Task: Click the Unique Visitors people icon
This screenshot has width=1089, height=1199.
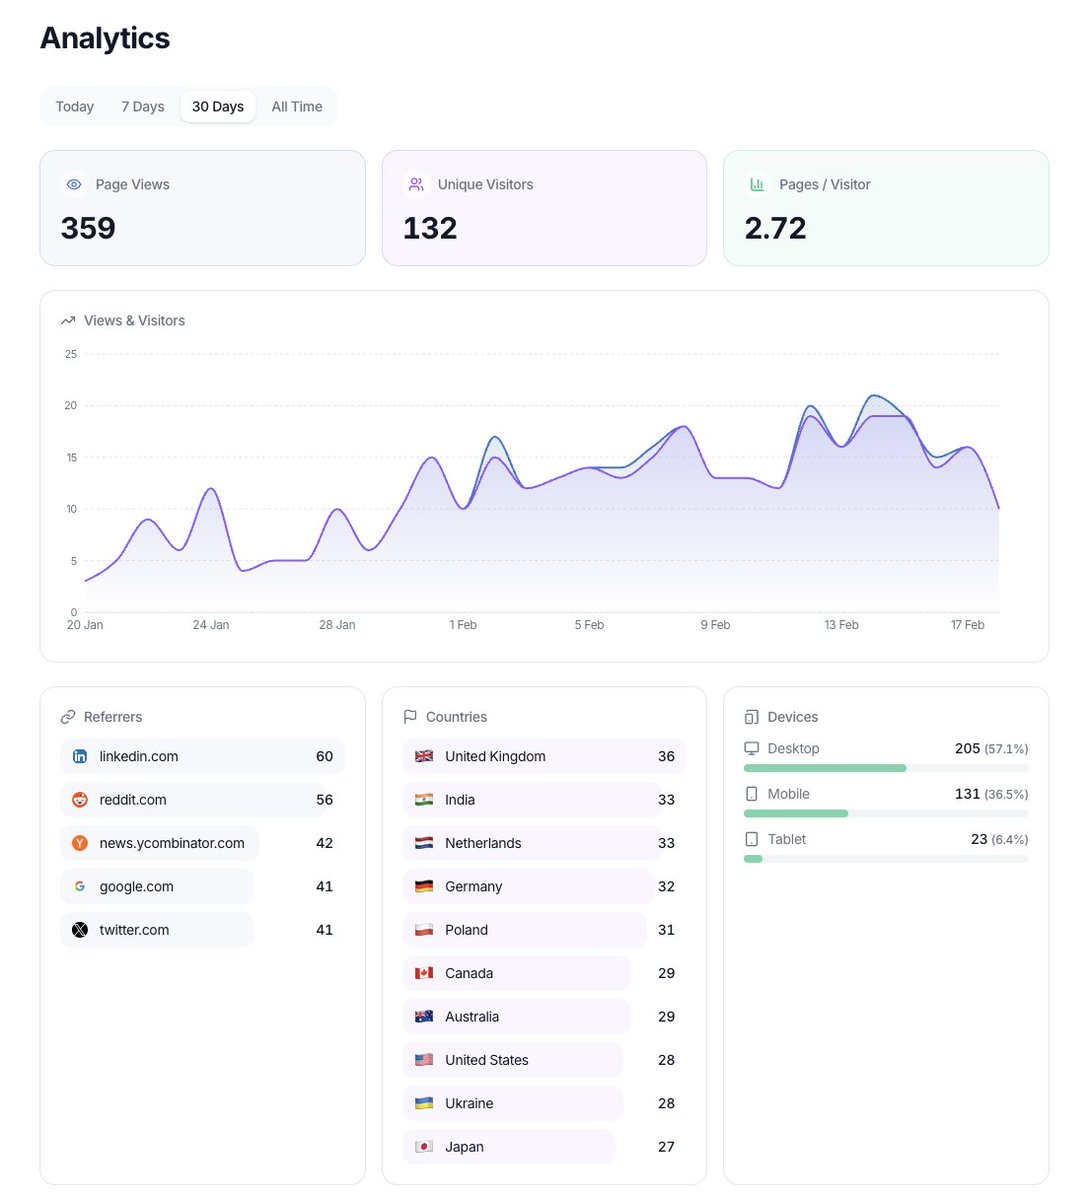Action: pos(416,184)
